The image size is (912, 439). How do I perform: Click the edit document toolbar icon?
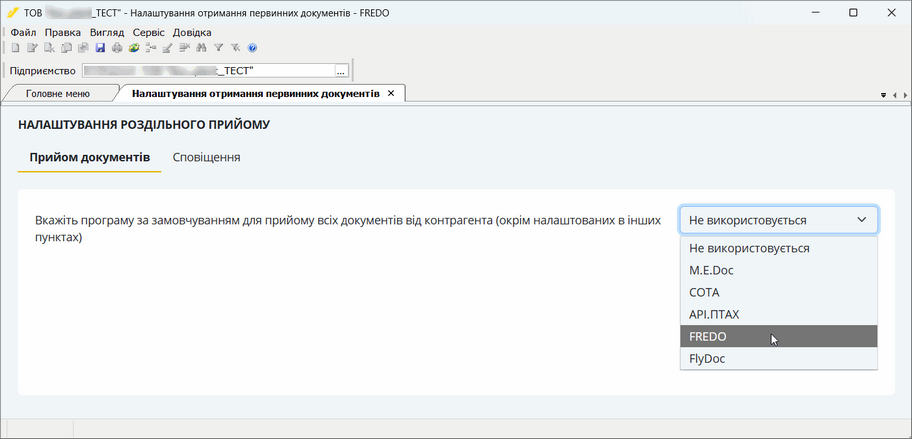33,48
